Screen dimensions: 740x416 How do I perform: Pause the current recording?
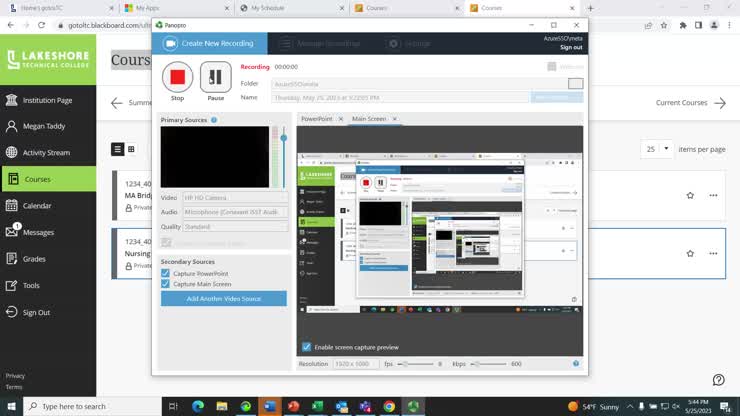(215, 77)
